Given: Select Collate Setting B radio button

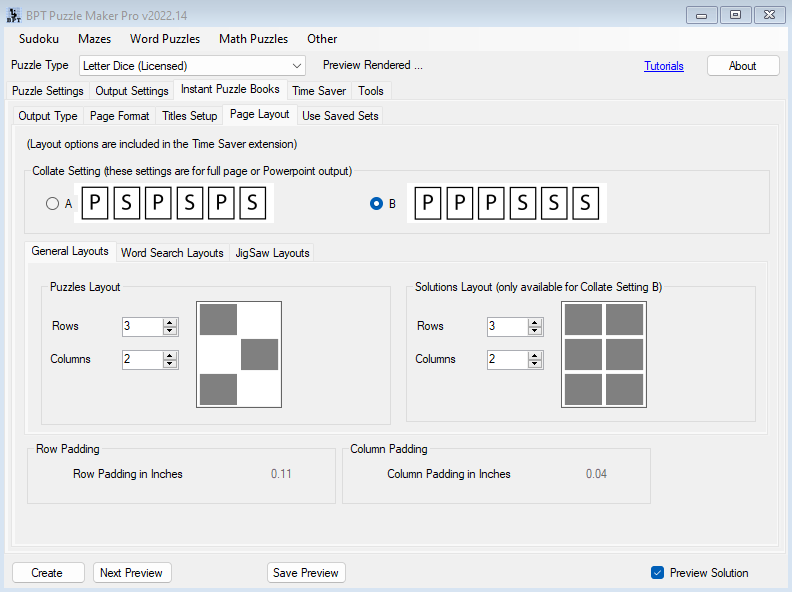Looking at the screenshot, I should (x=377, y=204).
